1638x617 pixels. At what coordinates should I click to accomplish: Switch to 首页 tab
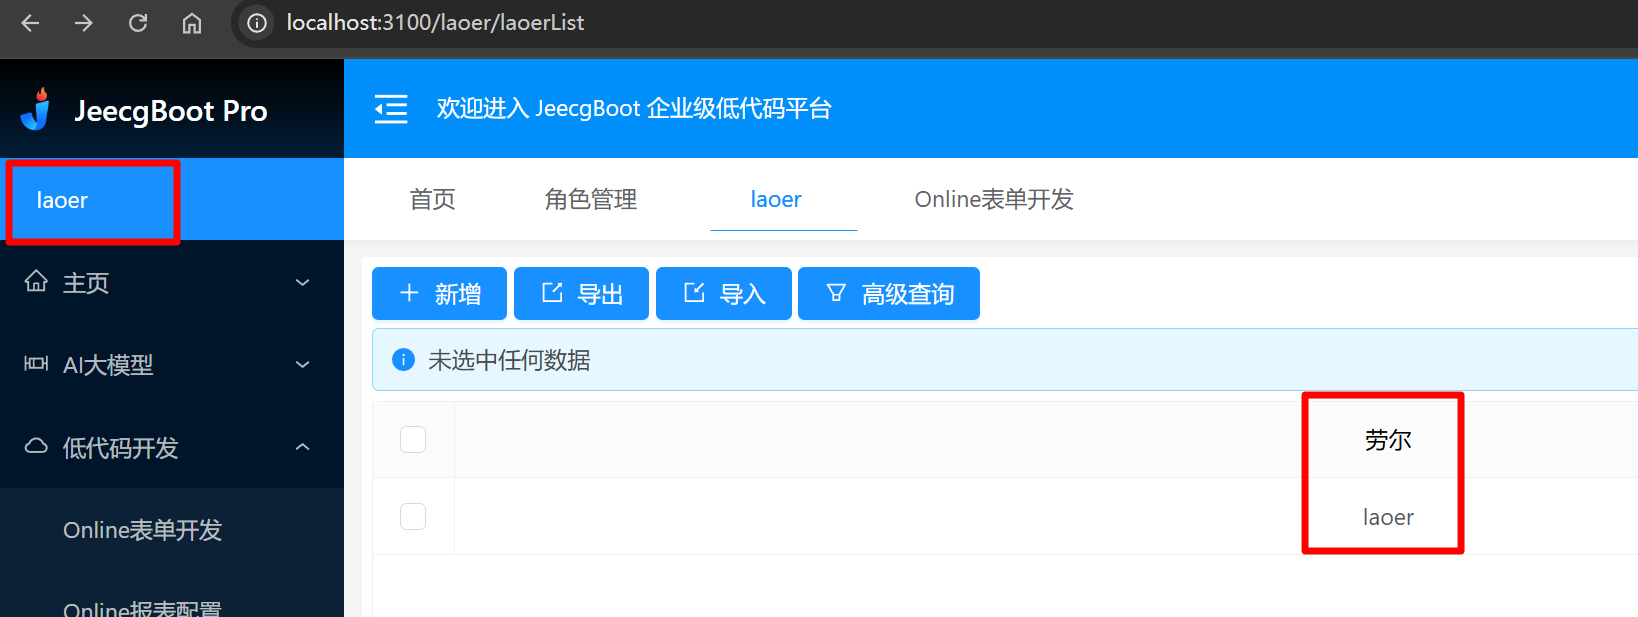pyautogui.click(x=433, y=200)
